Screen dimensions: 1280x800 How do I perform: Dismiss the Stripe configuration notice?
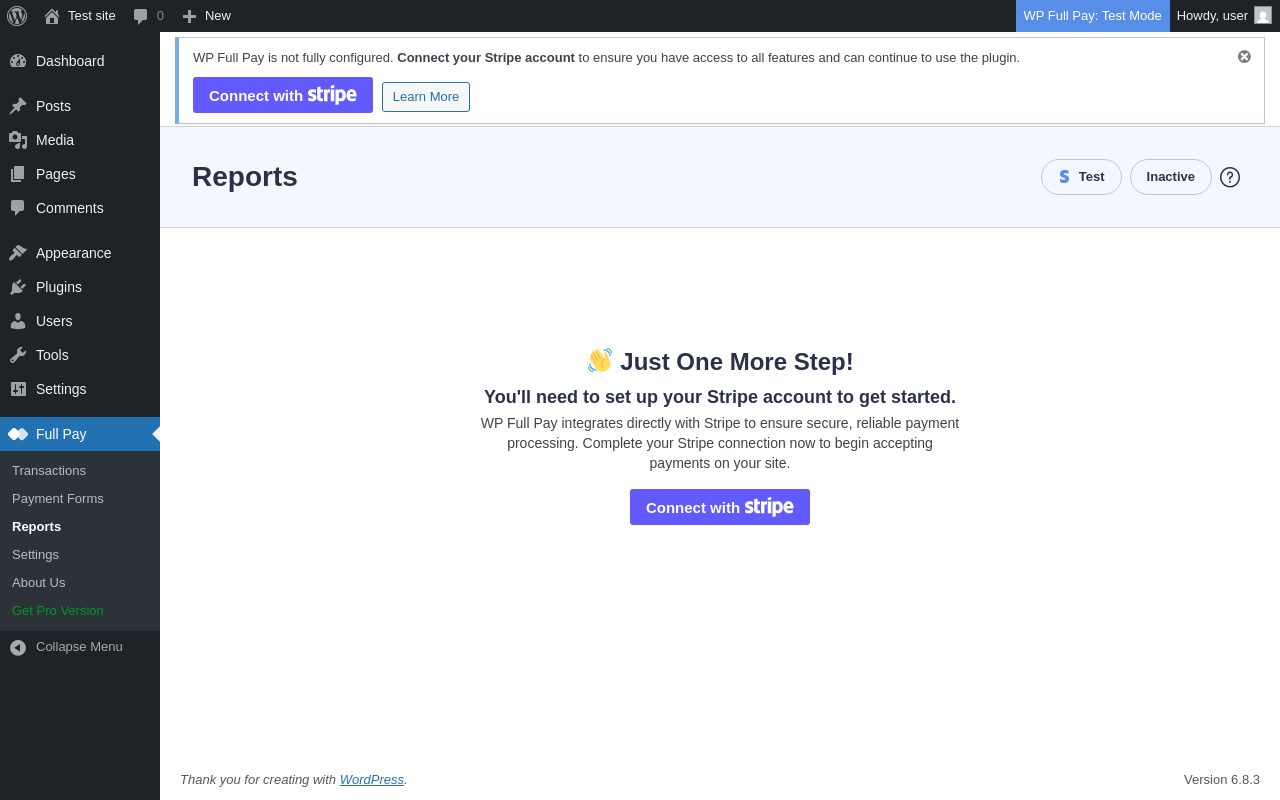(1244, 57)
